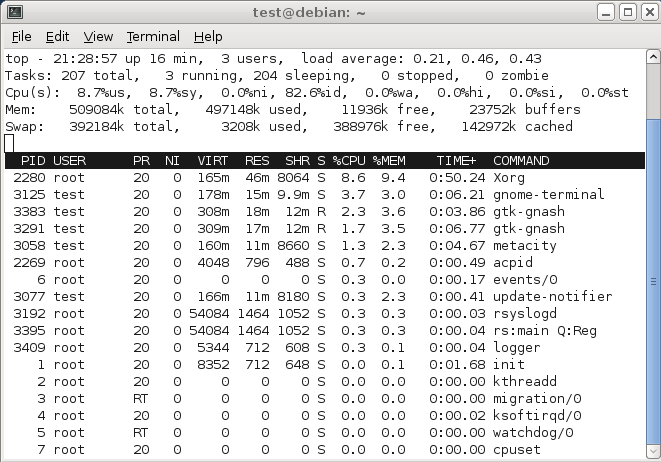661x462 pixels.
Task: Click the update-notifier process name
Action: (x=552, y=297)
